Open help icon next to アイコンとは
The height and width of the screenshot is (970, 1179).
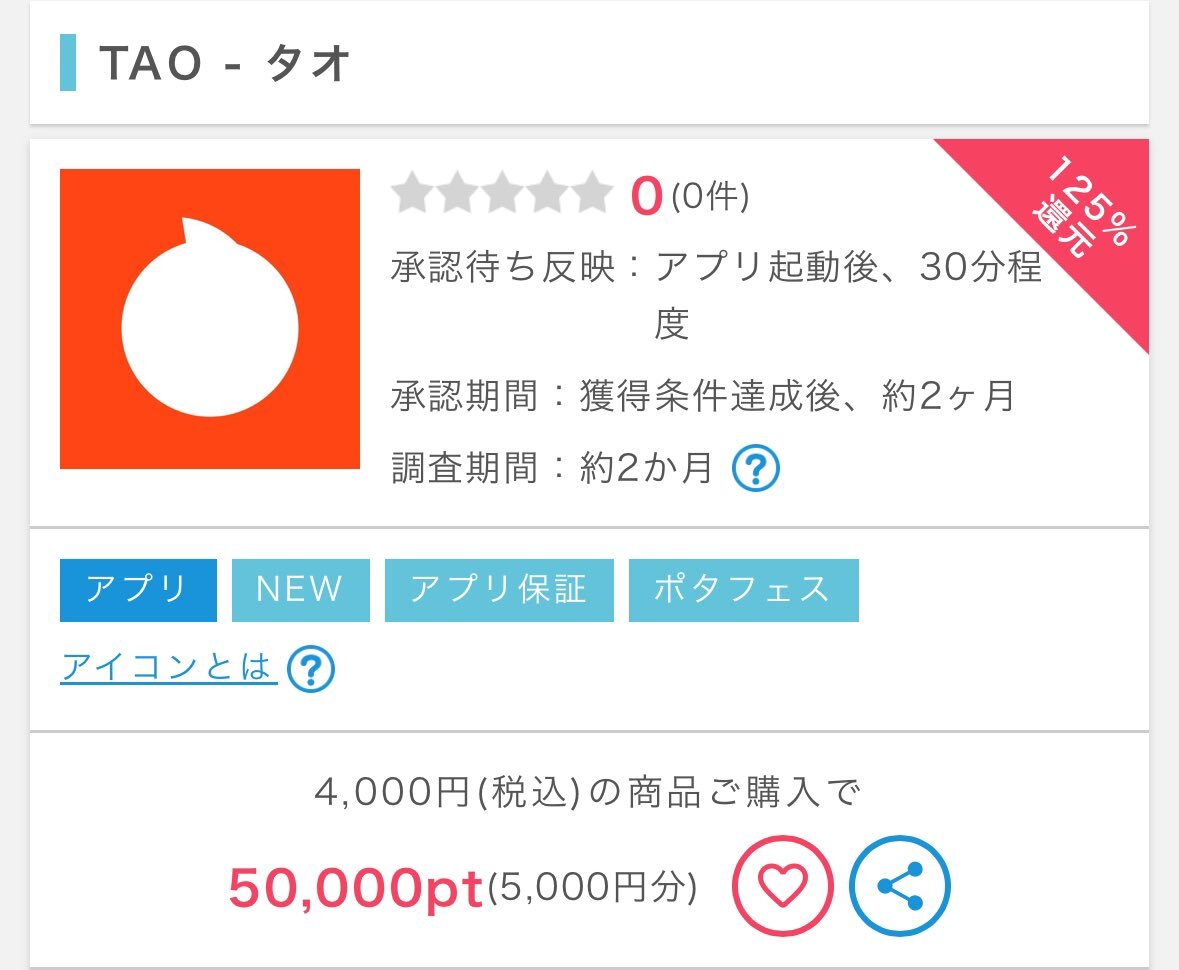[311, 668]
